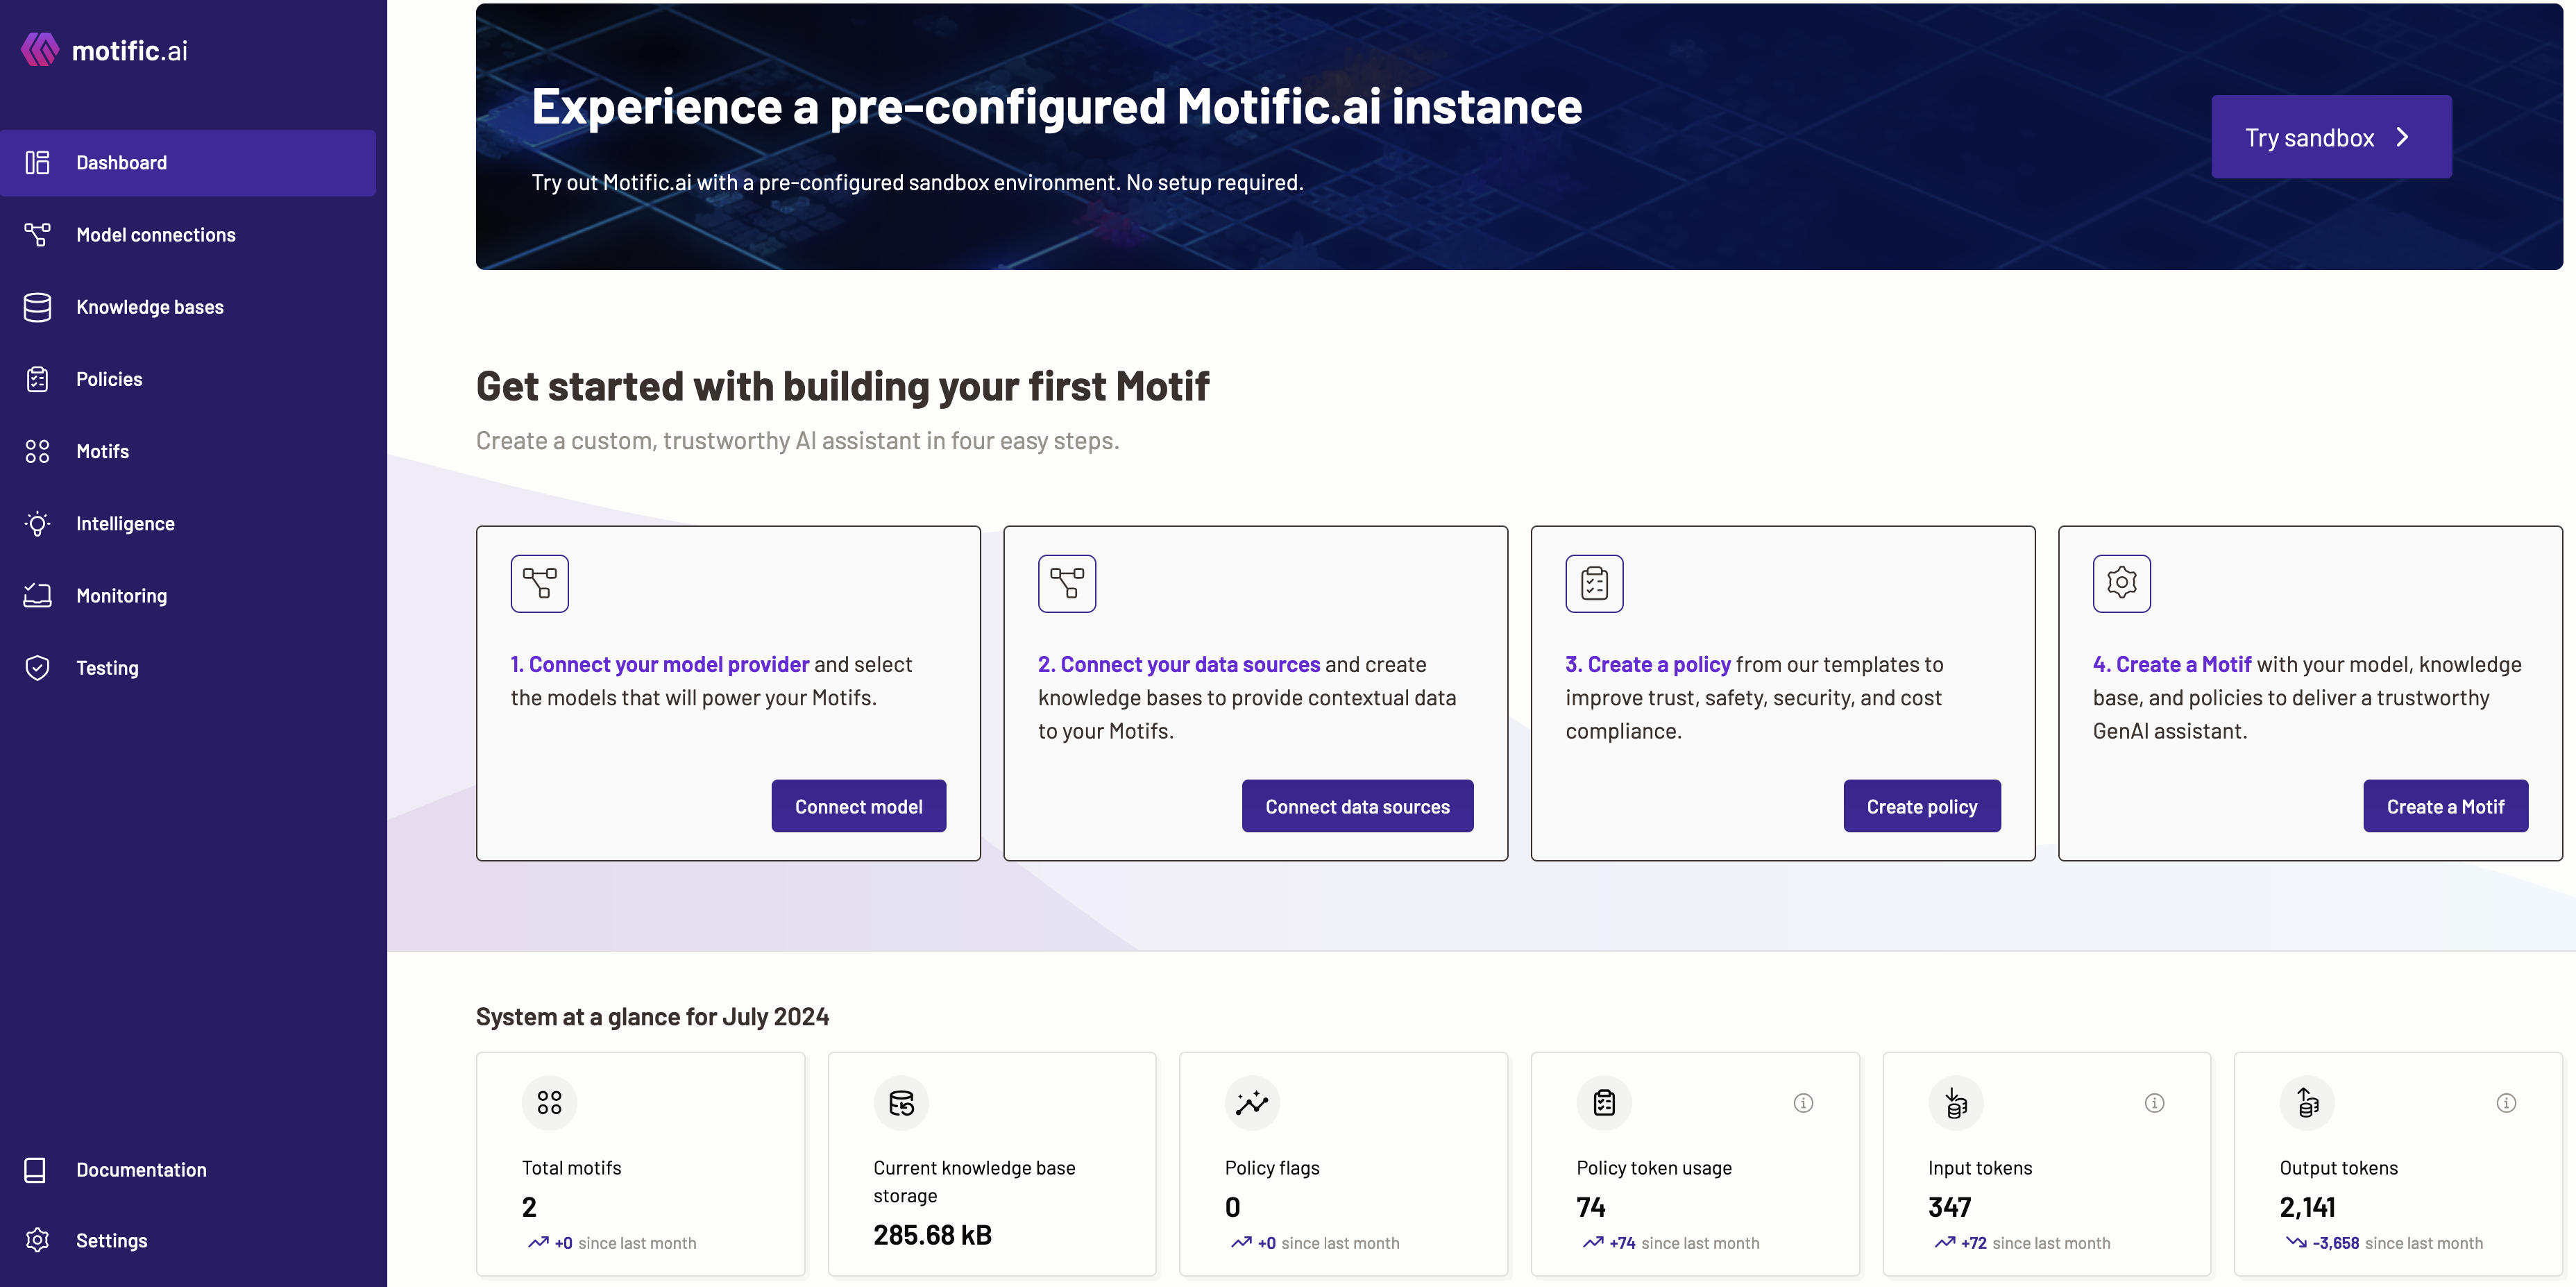This screenshot has width=2576, height=1287.
Task: Click the Model connections sidebar icon
Action: tap(37, 234)
